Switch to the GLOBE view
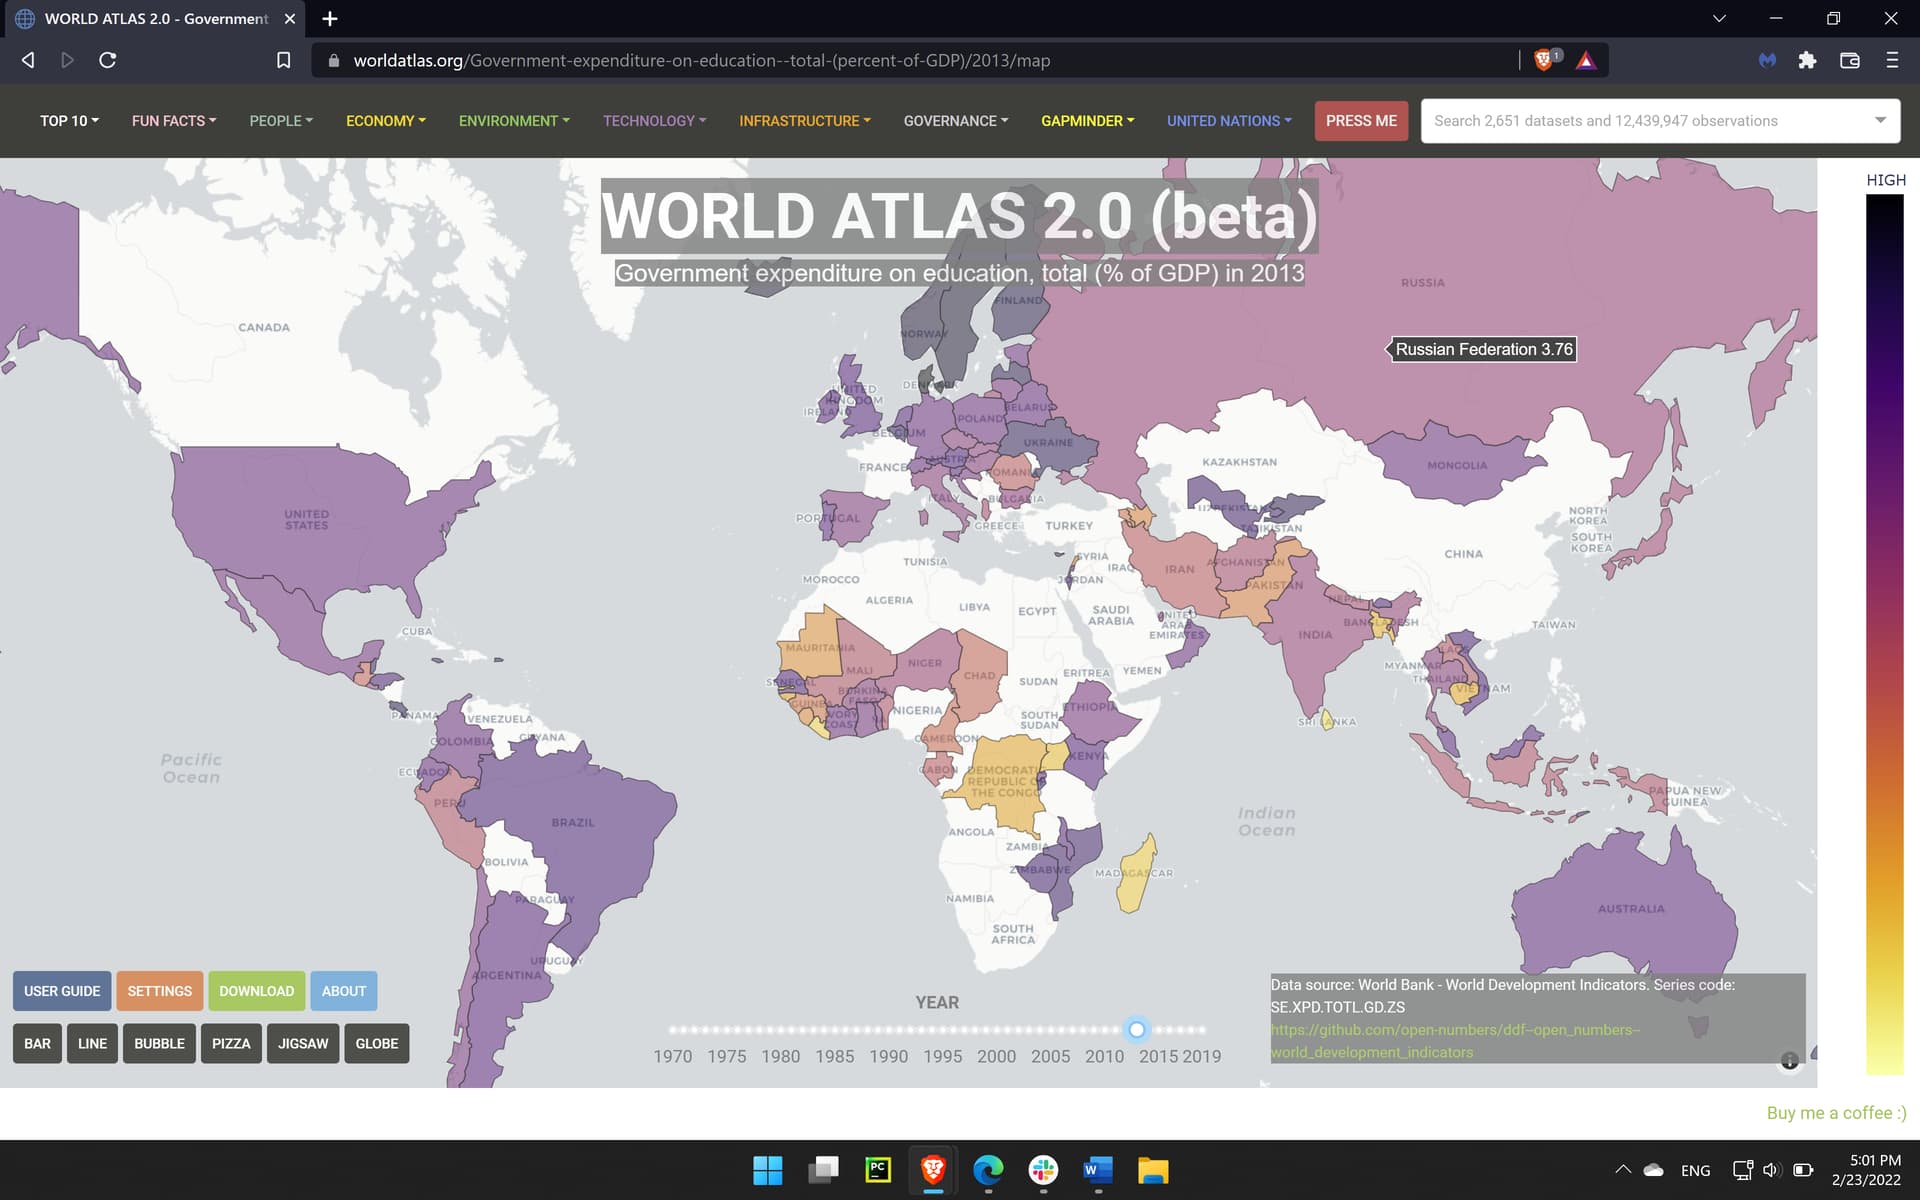The image size is (1920, 1200). click(x=376, y=1043)
